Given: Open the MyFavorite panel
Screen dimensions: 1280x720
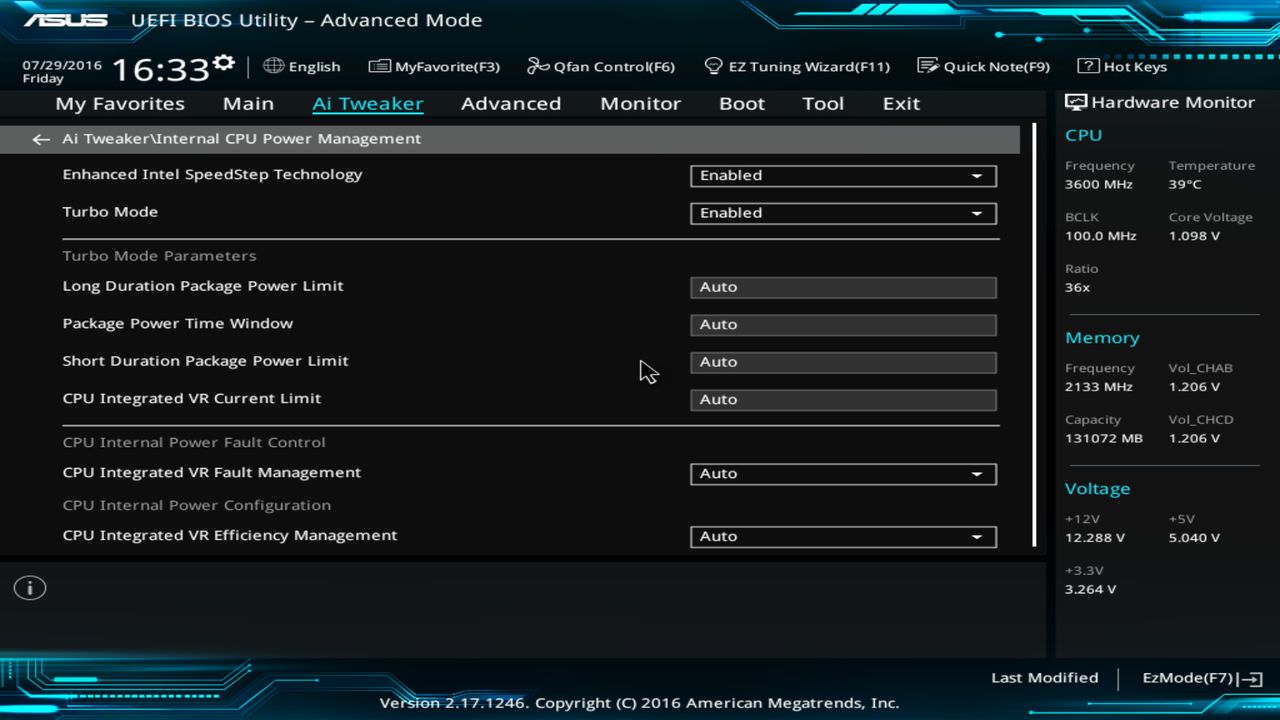Looking at the screenshot, I should pyautogui.click(x=434, y=66).
